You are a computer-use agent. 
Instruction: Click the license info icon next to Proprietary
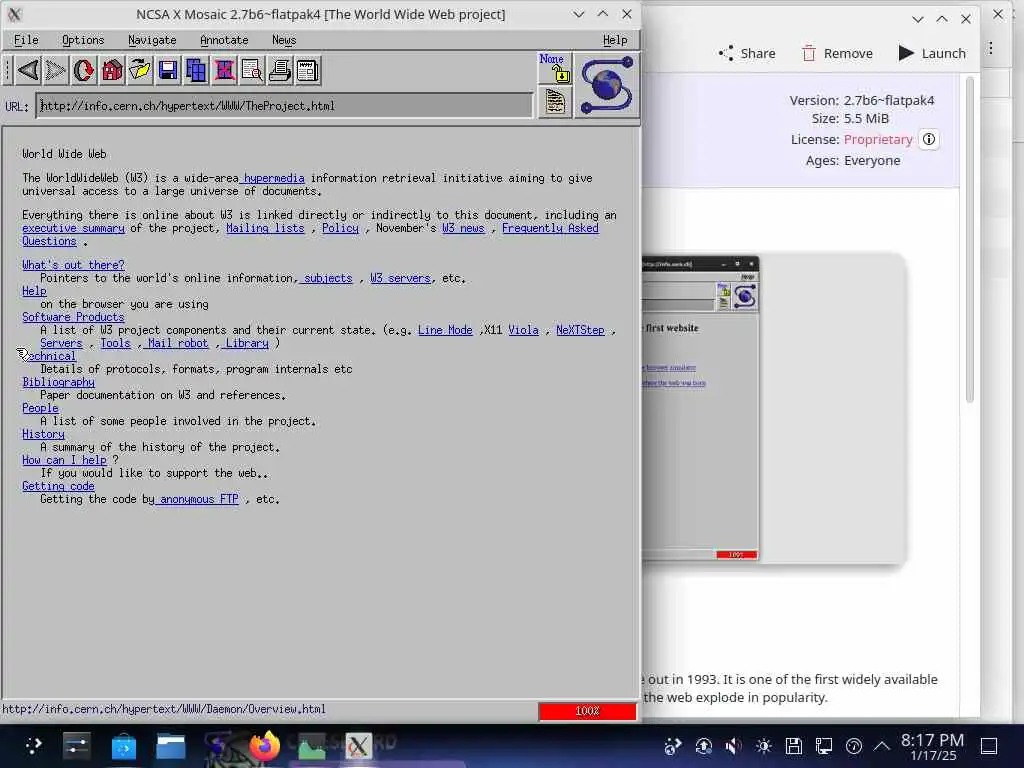pyautogui.click(x=929, y=139)
